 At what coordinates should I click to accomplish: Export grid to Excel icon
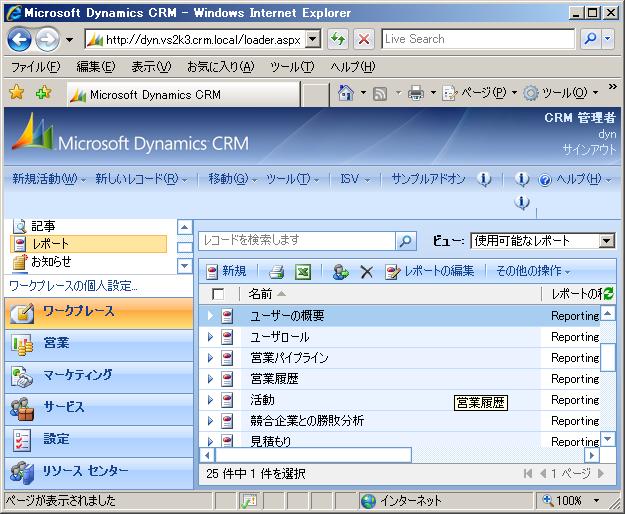tap(303, 272)
